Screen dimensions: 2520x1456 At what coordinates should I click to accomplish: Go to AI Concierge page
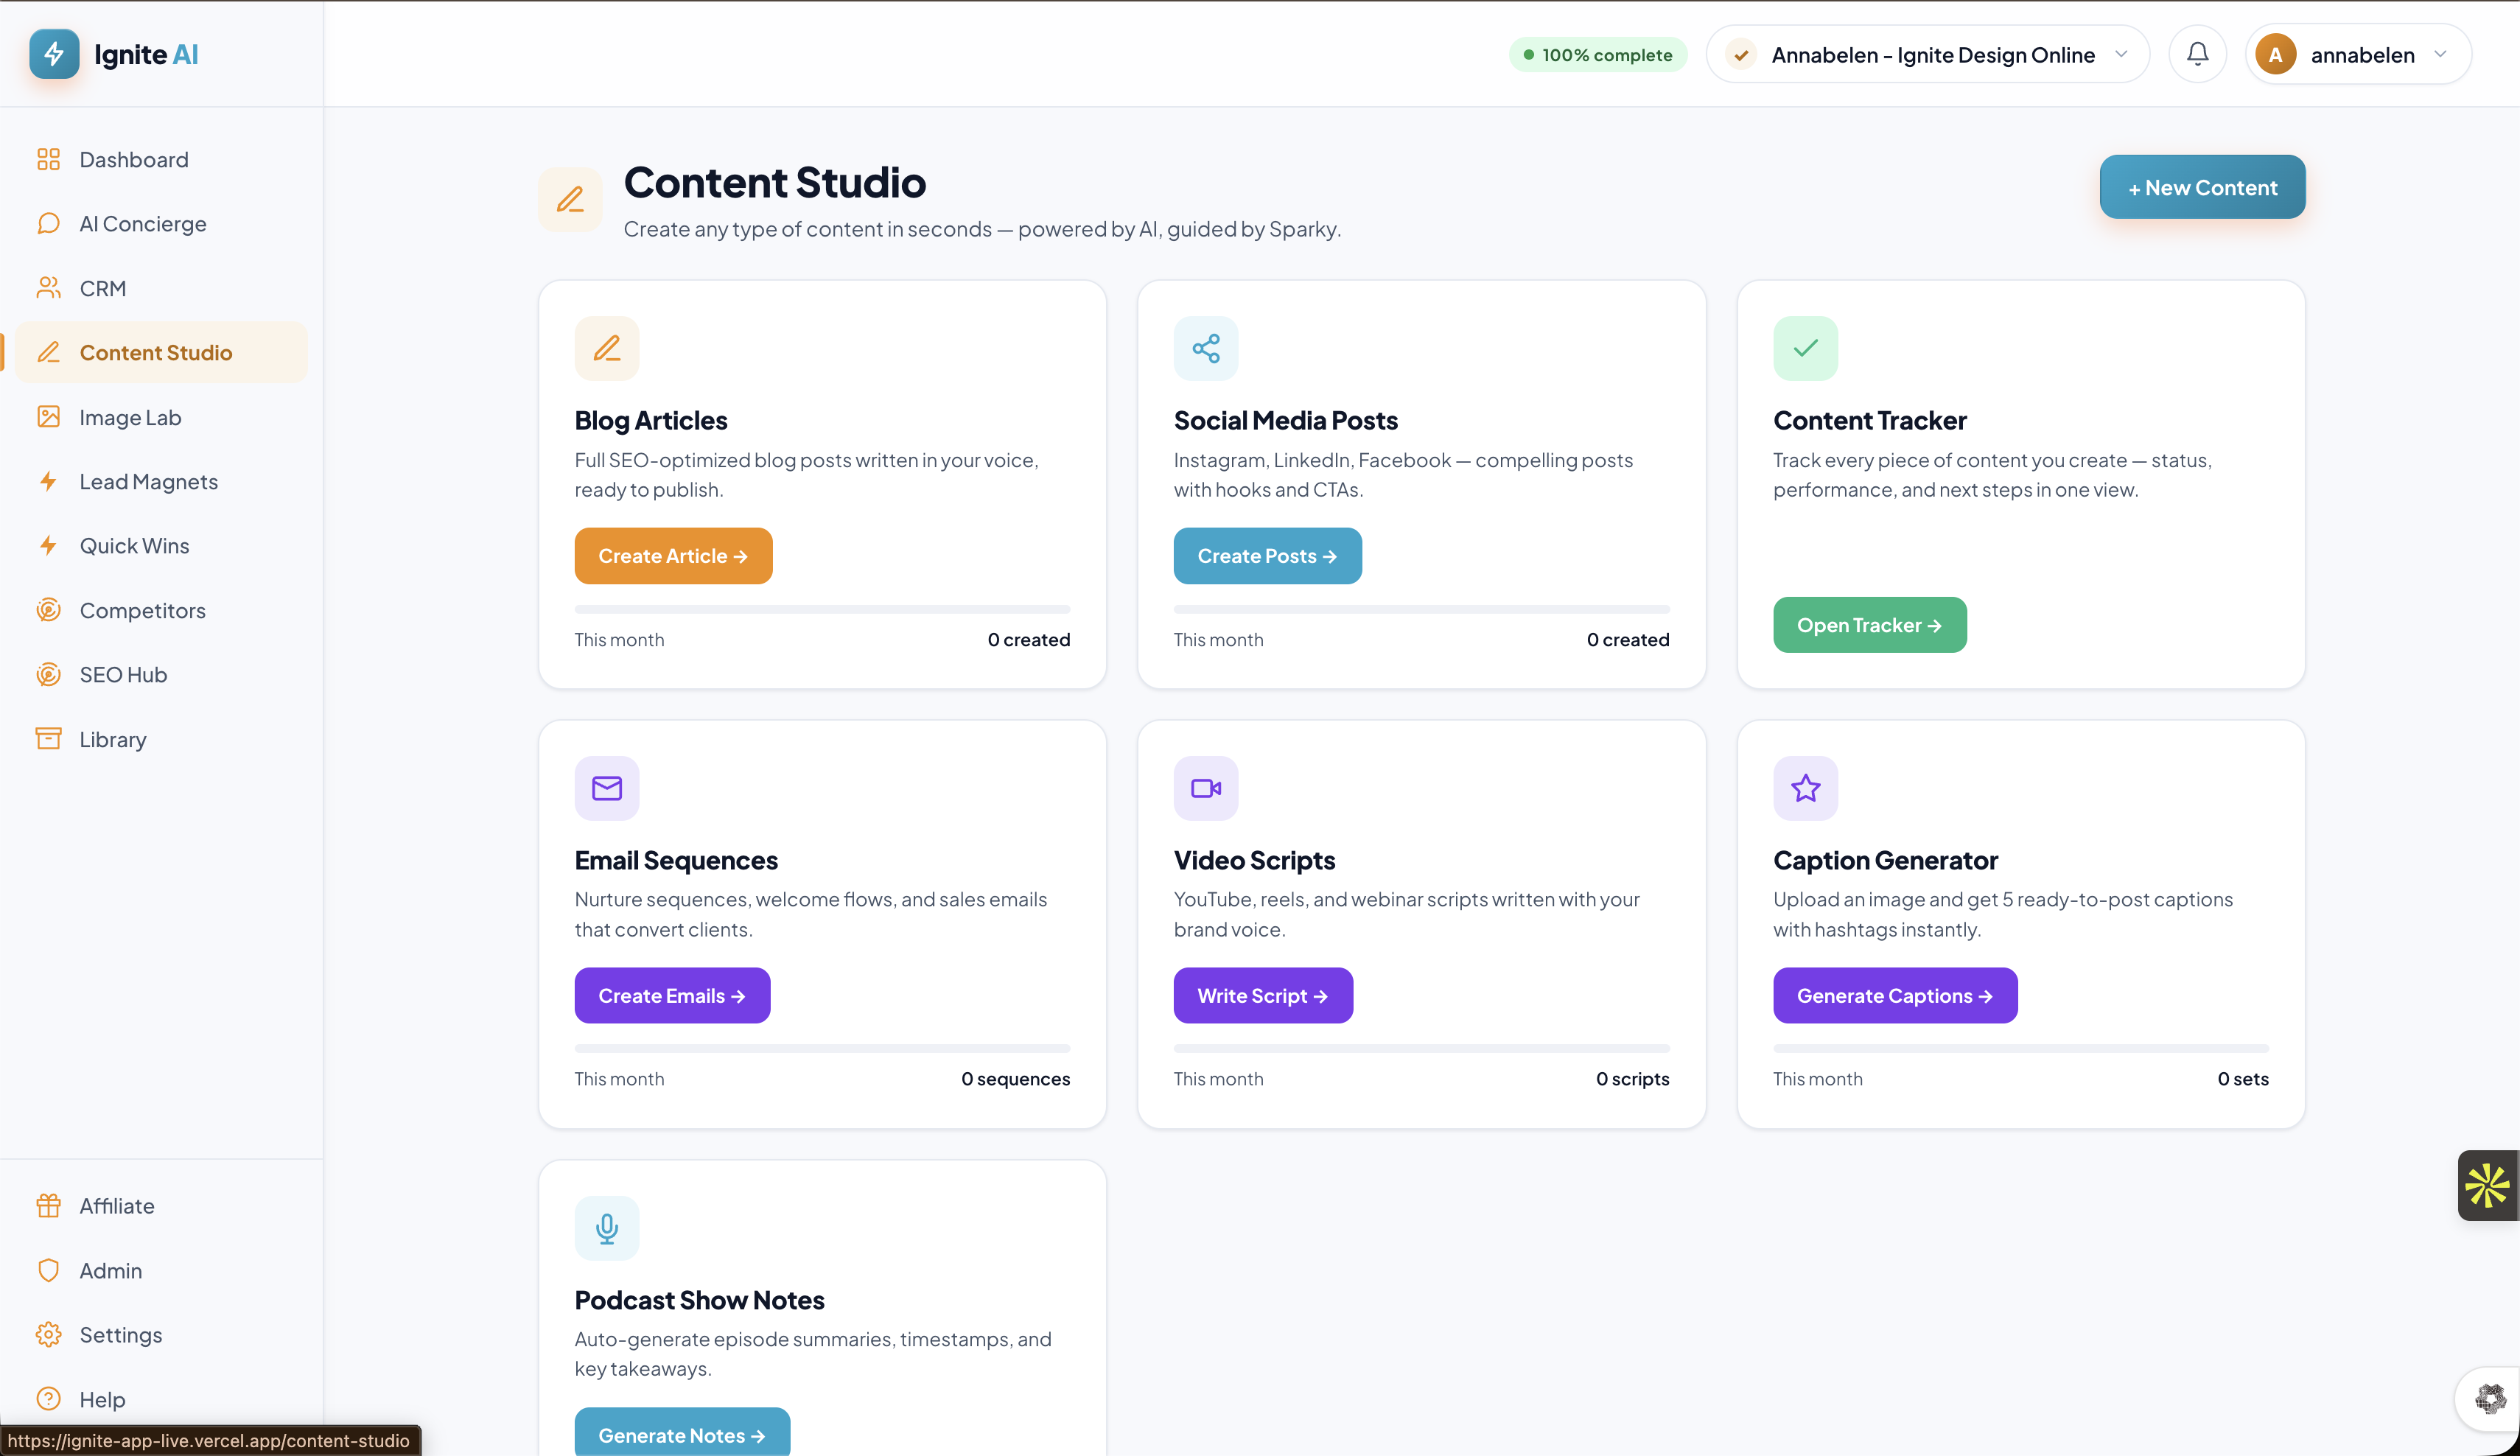(161, 224)
